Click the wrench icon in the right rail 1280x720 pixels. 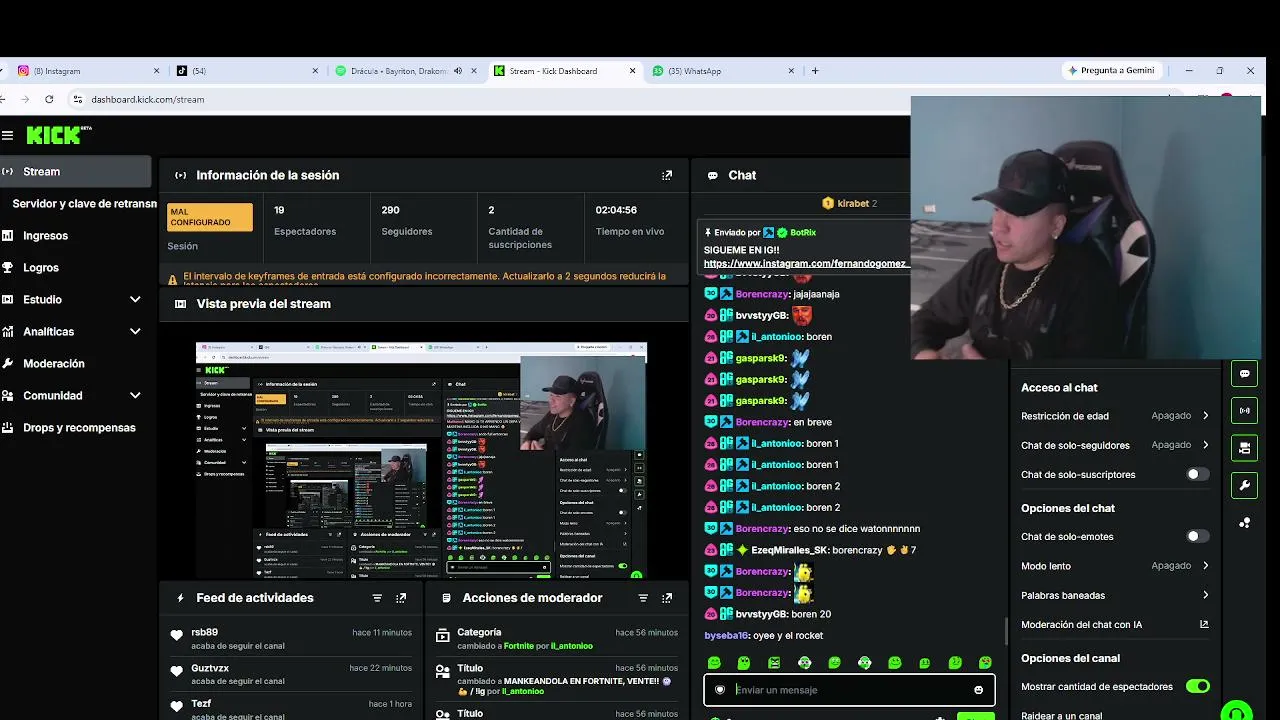(x=1244, y=486)
